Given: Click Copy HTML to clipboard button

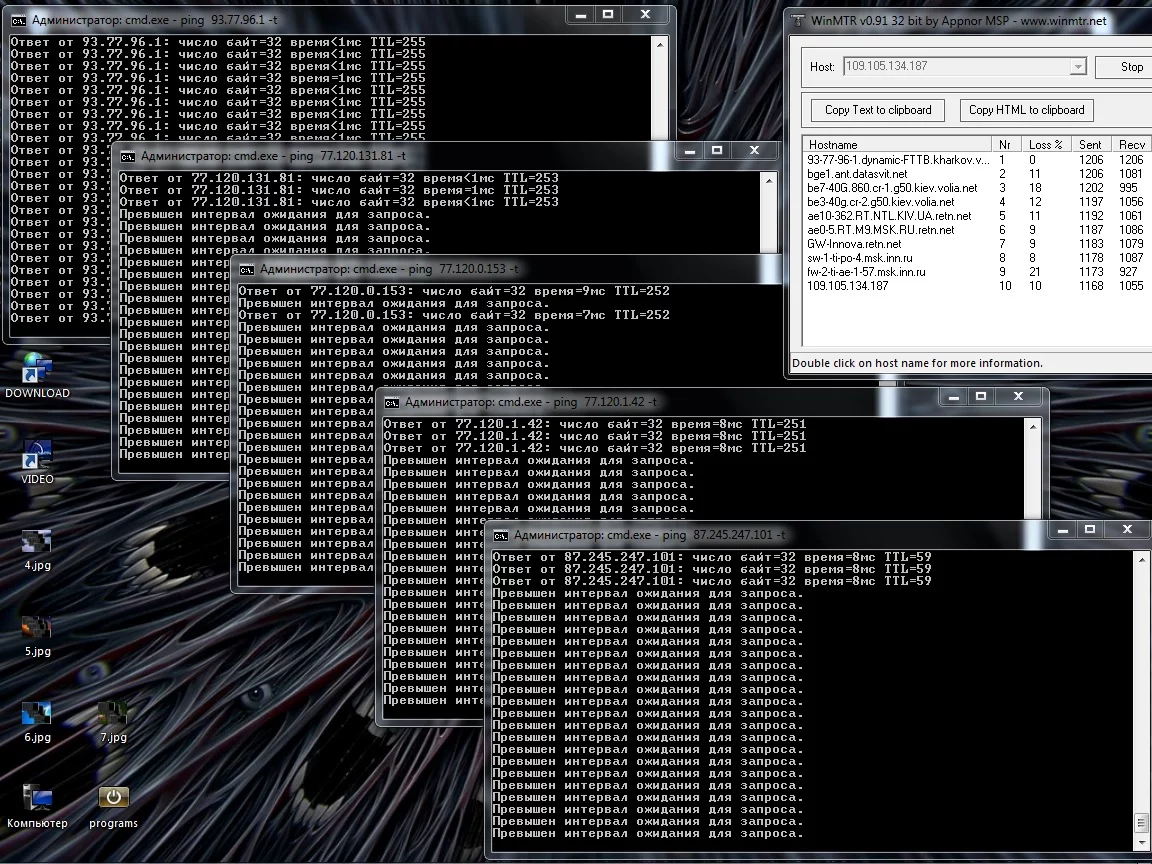Looking at the screenshot, I should pos(1026,110).
